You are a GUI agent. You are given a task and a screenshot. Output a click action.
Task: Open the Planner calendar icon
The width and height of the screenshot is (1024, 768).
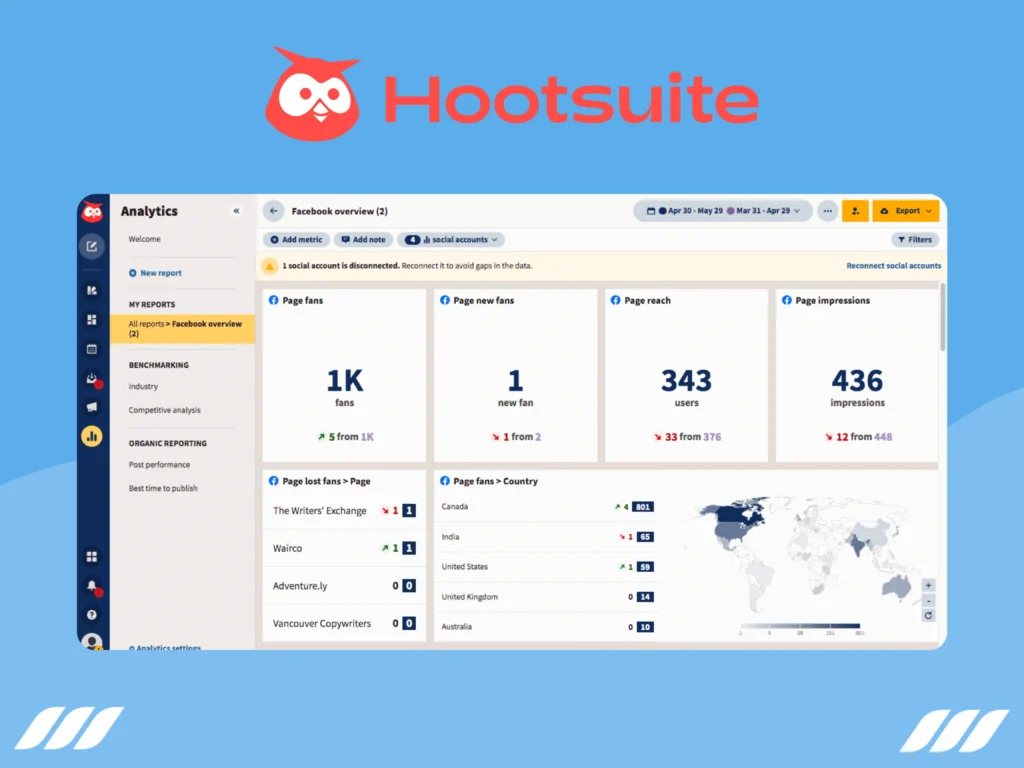[92, 347]
